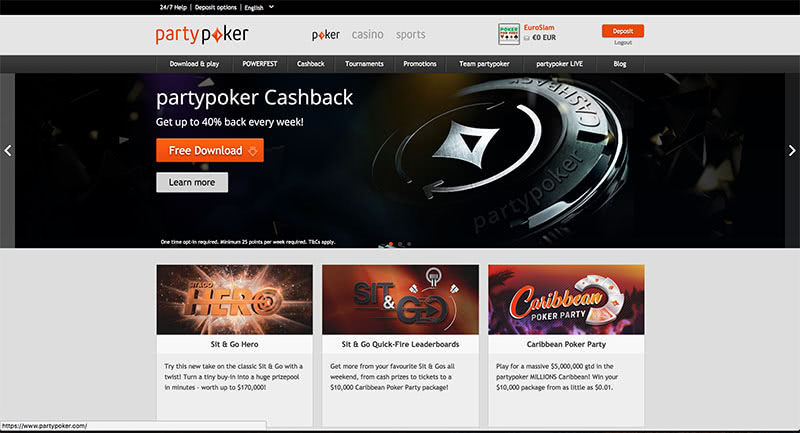The height and width of the screenshot is (433, 800).
Task: Click the Learn more button
Action: pos(192,182)
